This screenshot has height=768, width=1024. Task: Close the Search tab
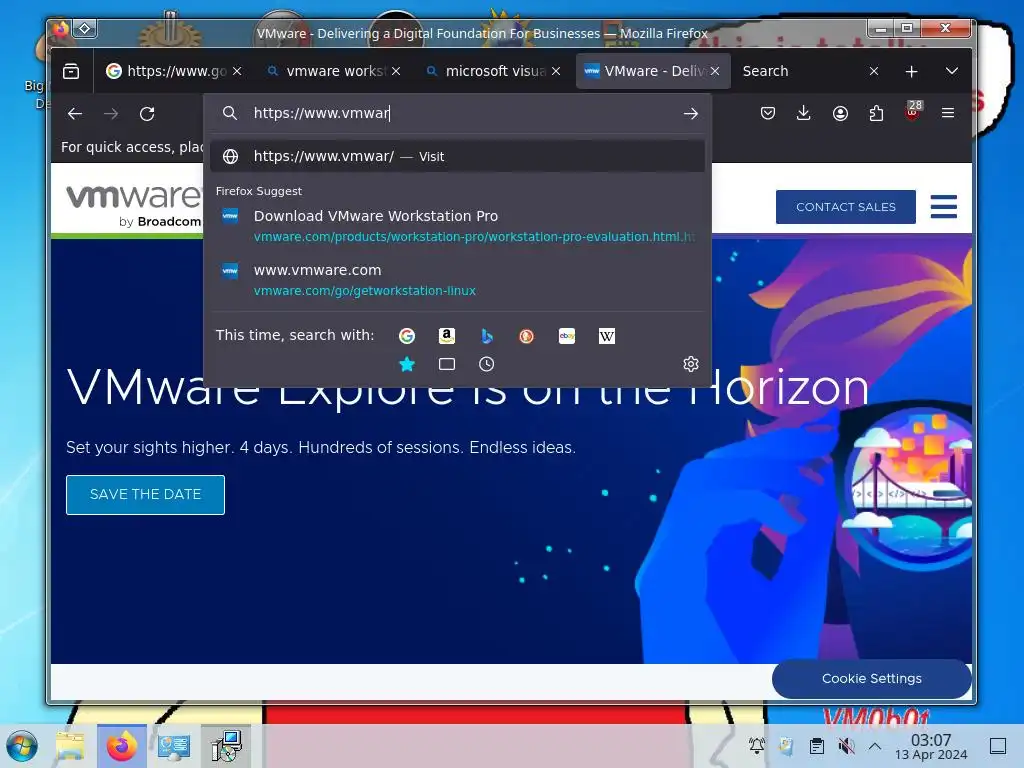coord(874,71)
